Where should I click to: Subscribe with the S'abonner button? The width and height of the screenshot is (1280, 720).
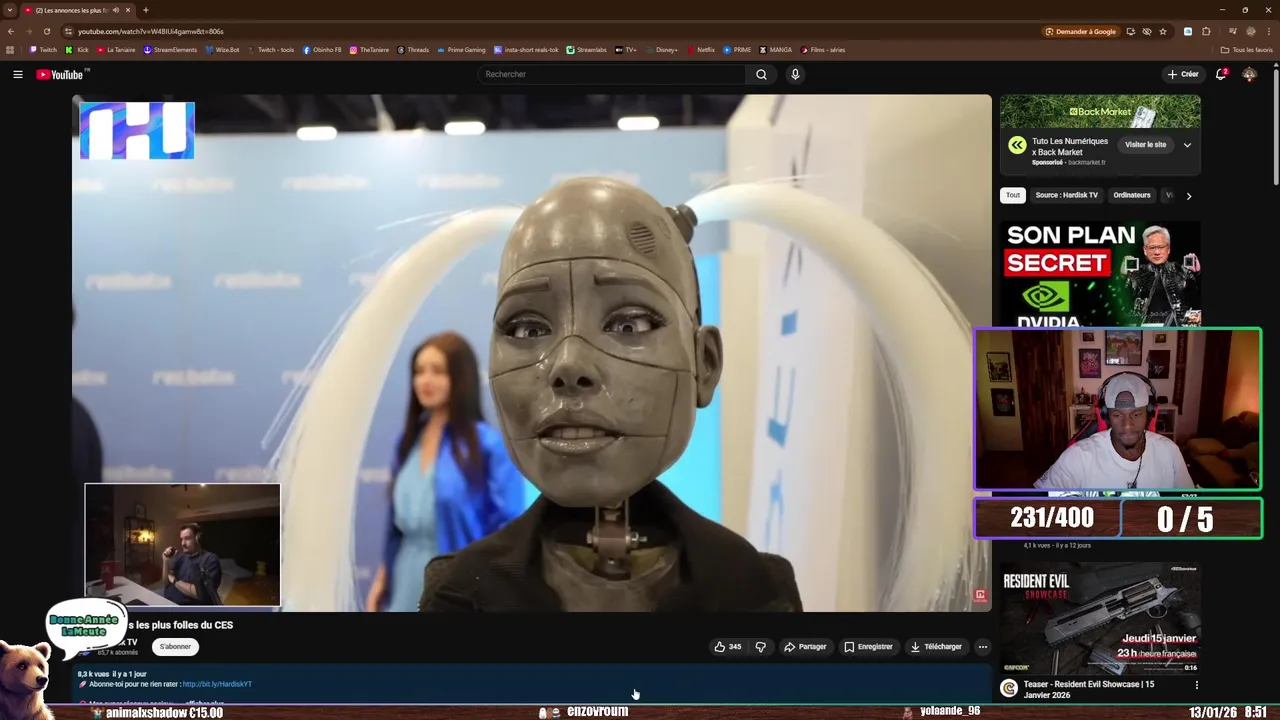(x=175, y=647)
